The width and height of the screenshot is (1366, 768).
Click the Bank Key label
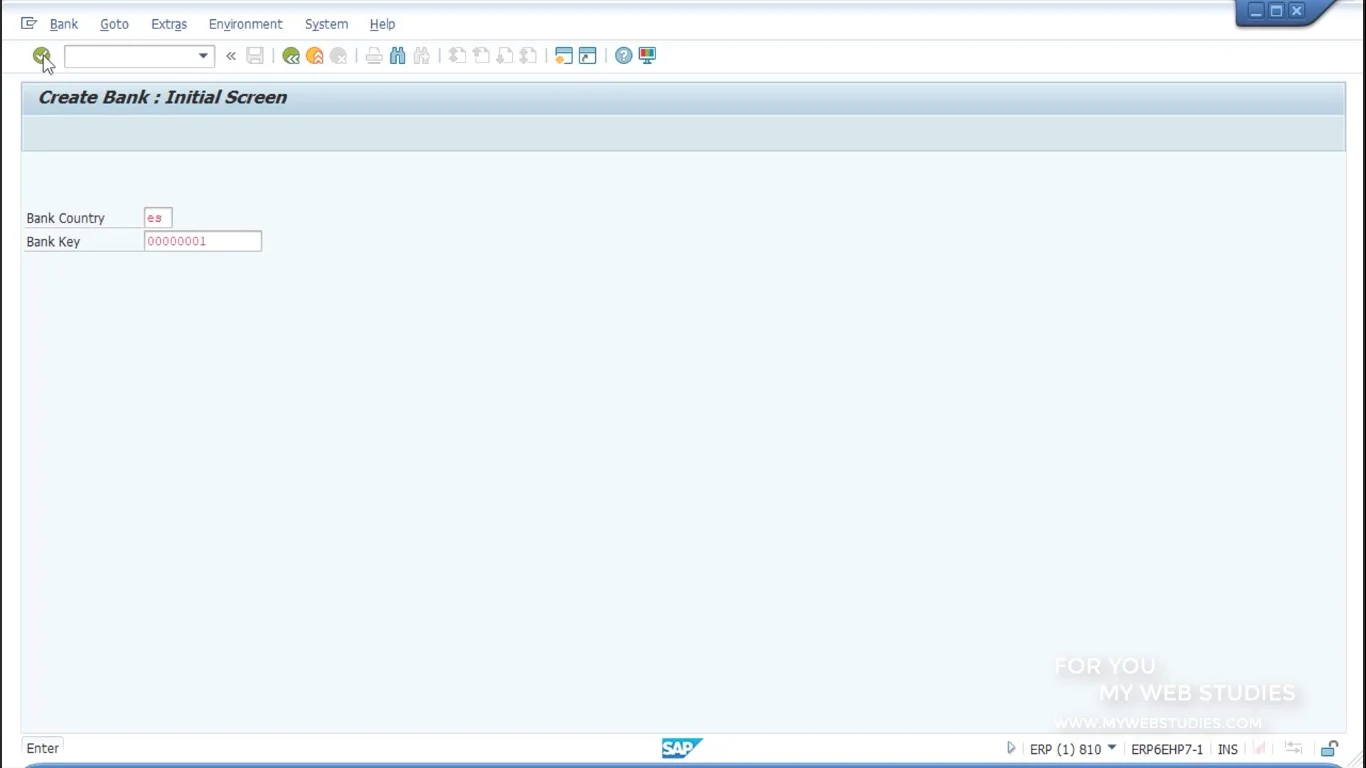coord(53,241)
